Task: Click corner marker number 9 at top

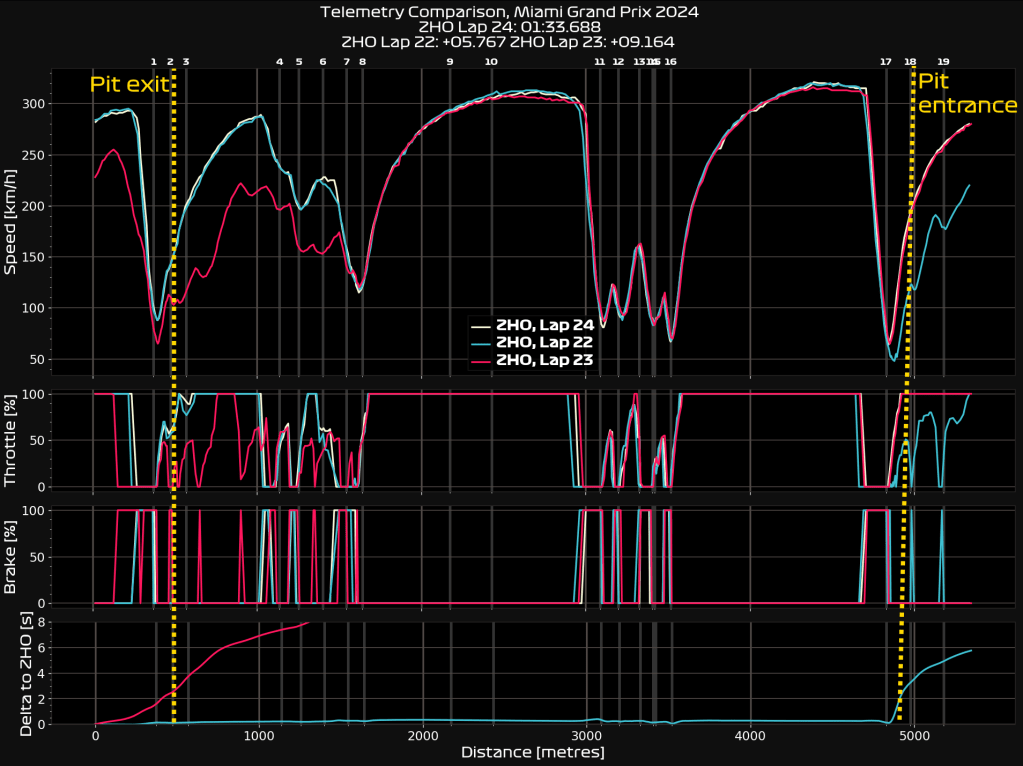Action: click(449, 62)
